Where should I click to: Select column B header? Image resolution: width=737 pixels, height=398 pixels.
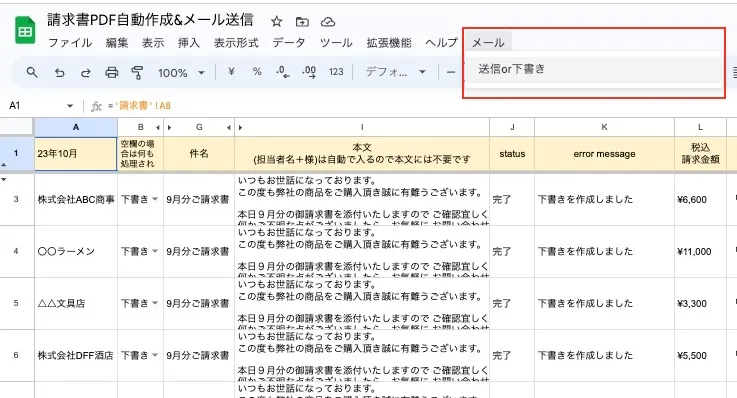pos(141,127)
